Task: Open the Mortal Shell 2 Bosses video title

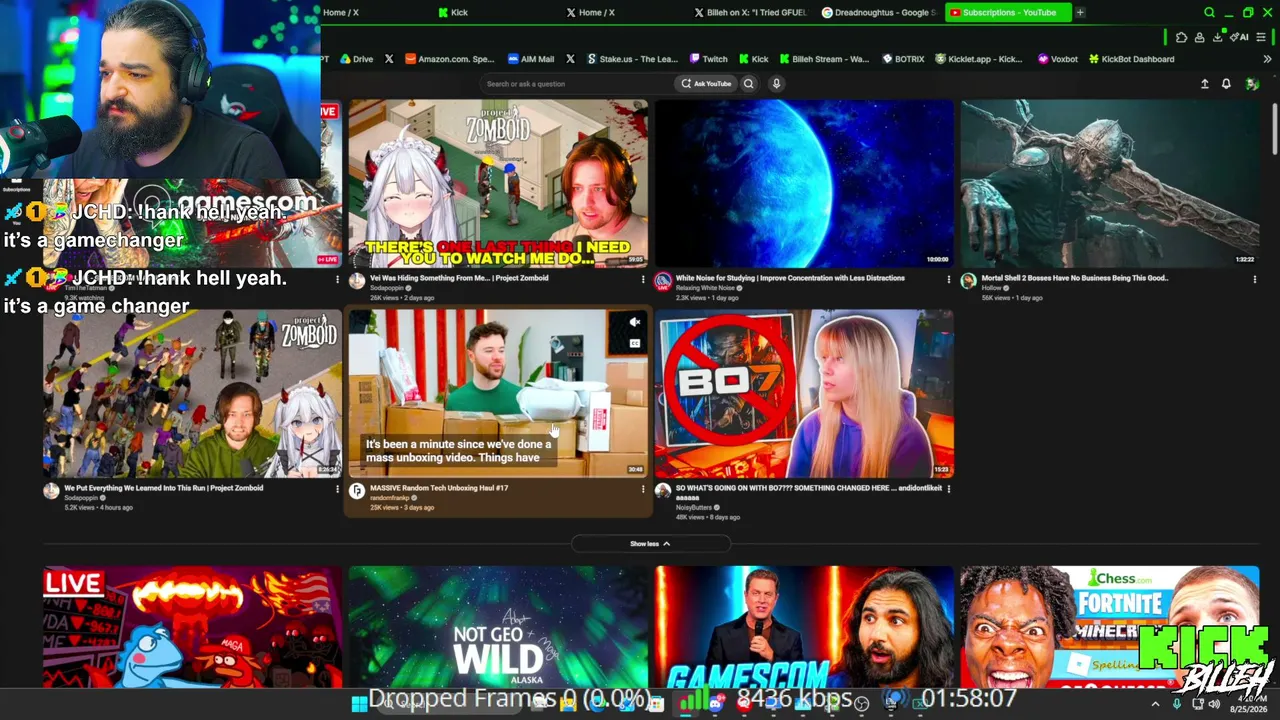Action: 1075,278
